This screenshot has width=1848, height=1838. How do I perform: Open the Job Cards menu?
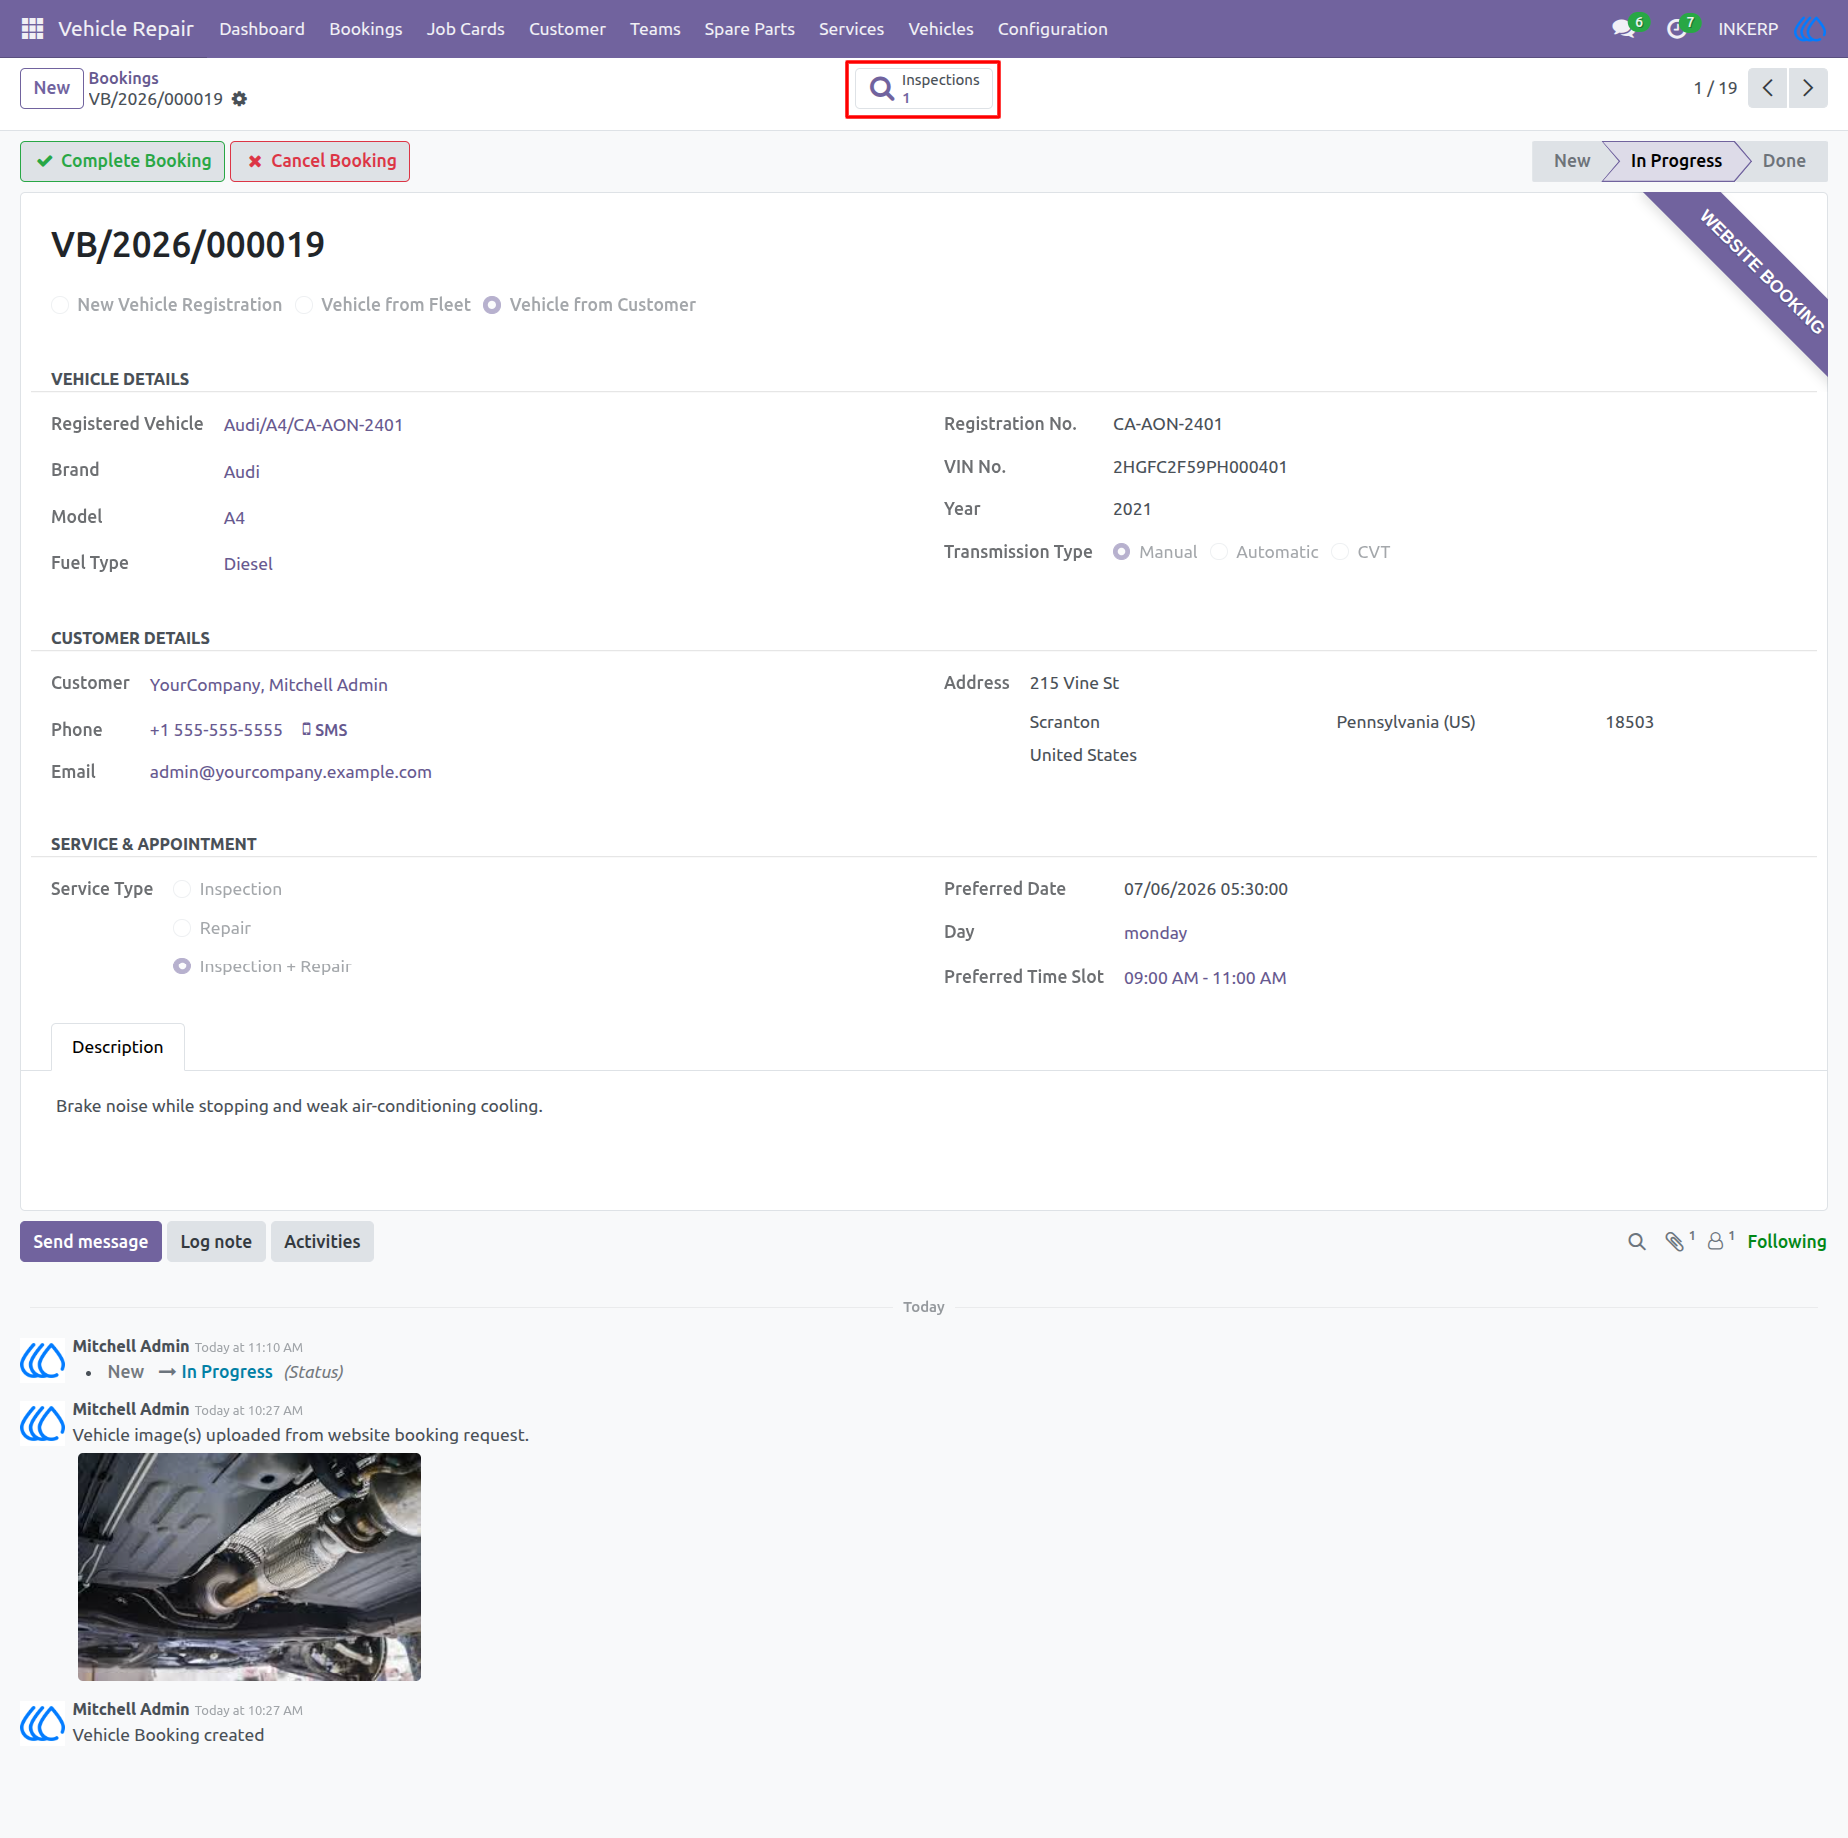point(465,29)
